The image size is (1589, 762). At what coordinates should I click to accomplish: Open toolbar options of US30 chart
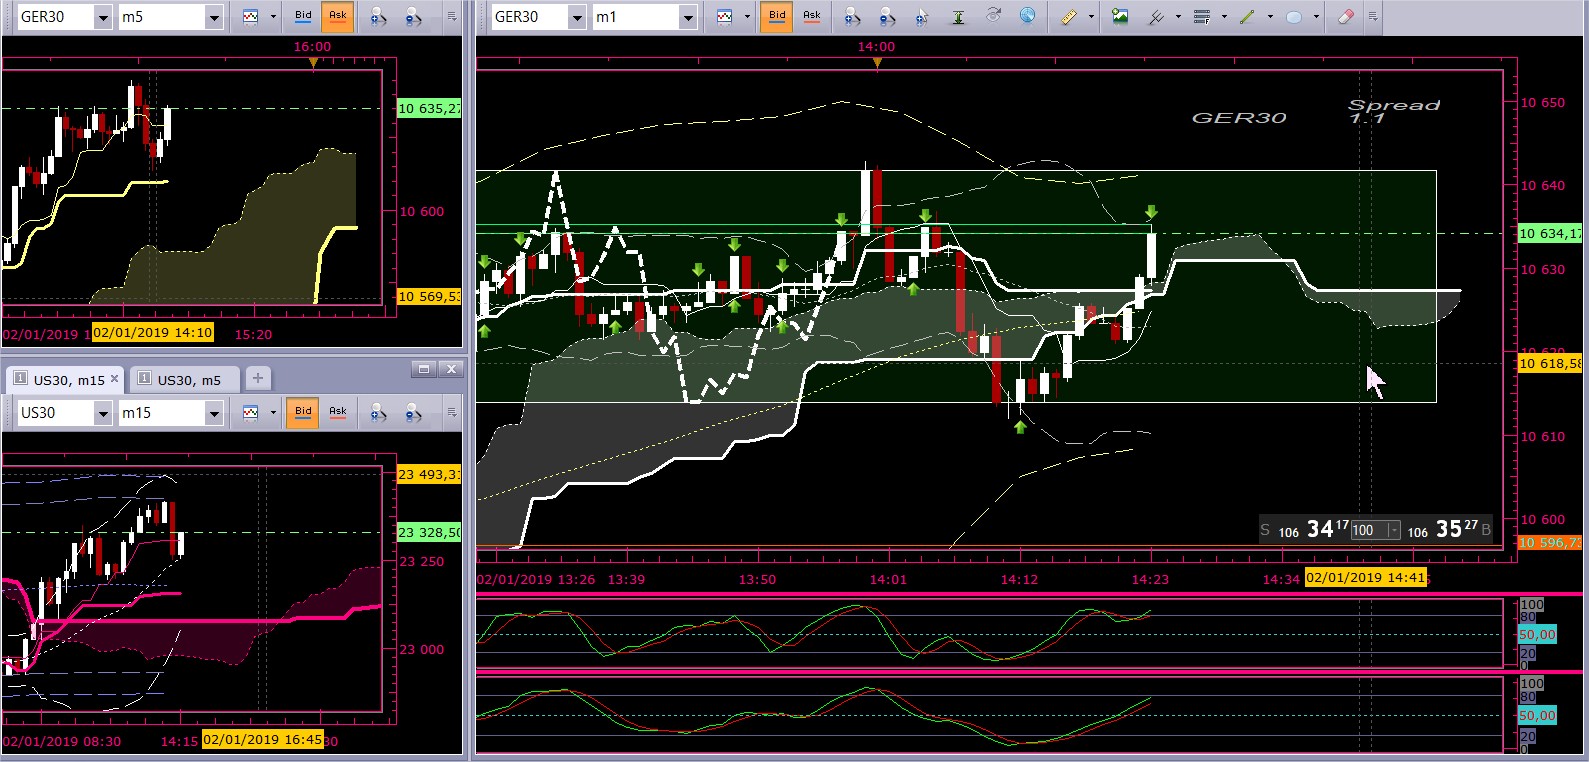tap(451, 413)
